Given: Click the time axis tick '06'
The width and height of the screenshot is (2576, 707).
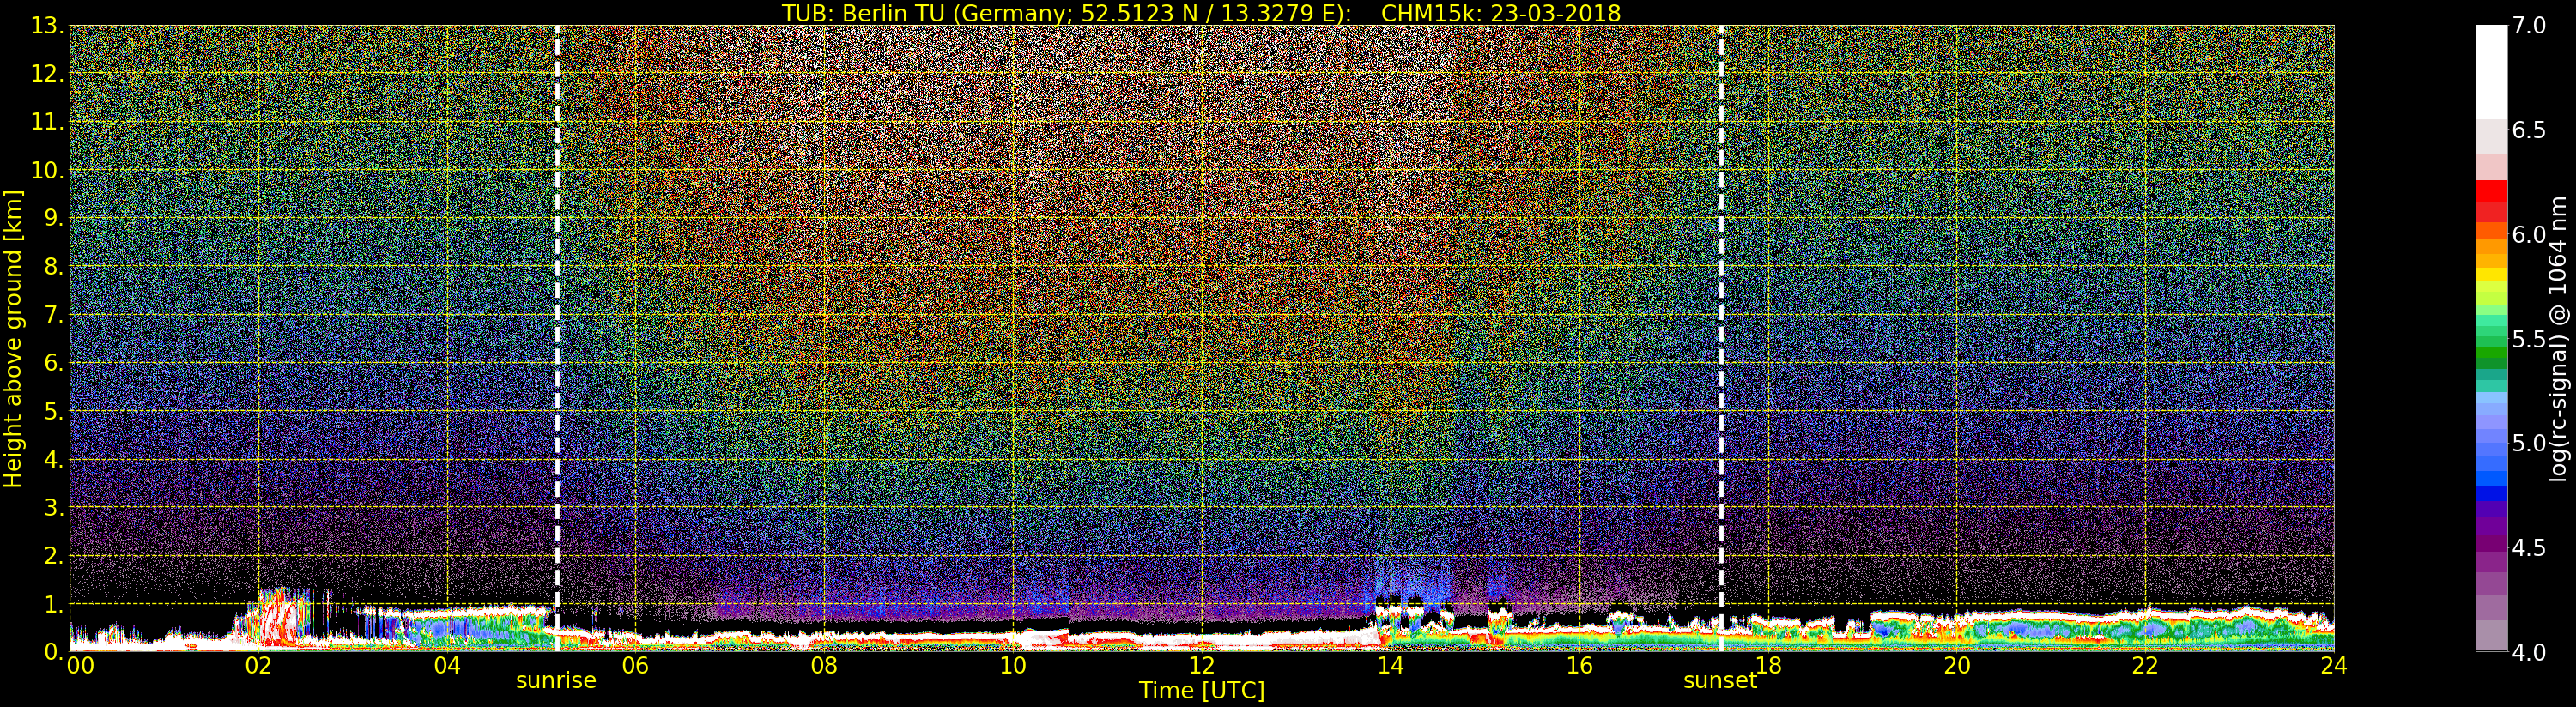Looking at the screenshot, I should 635,666.
